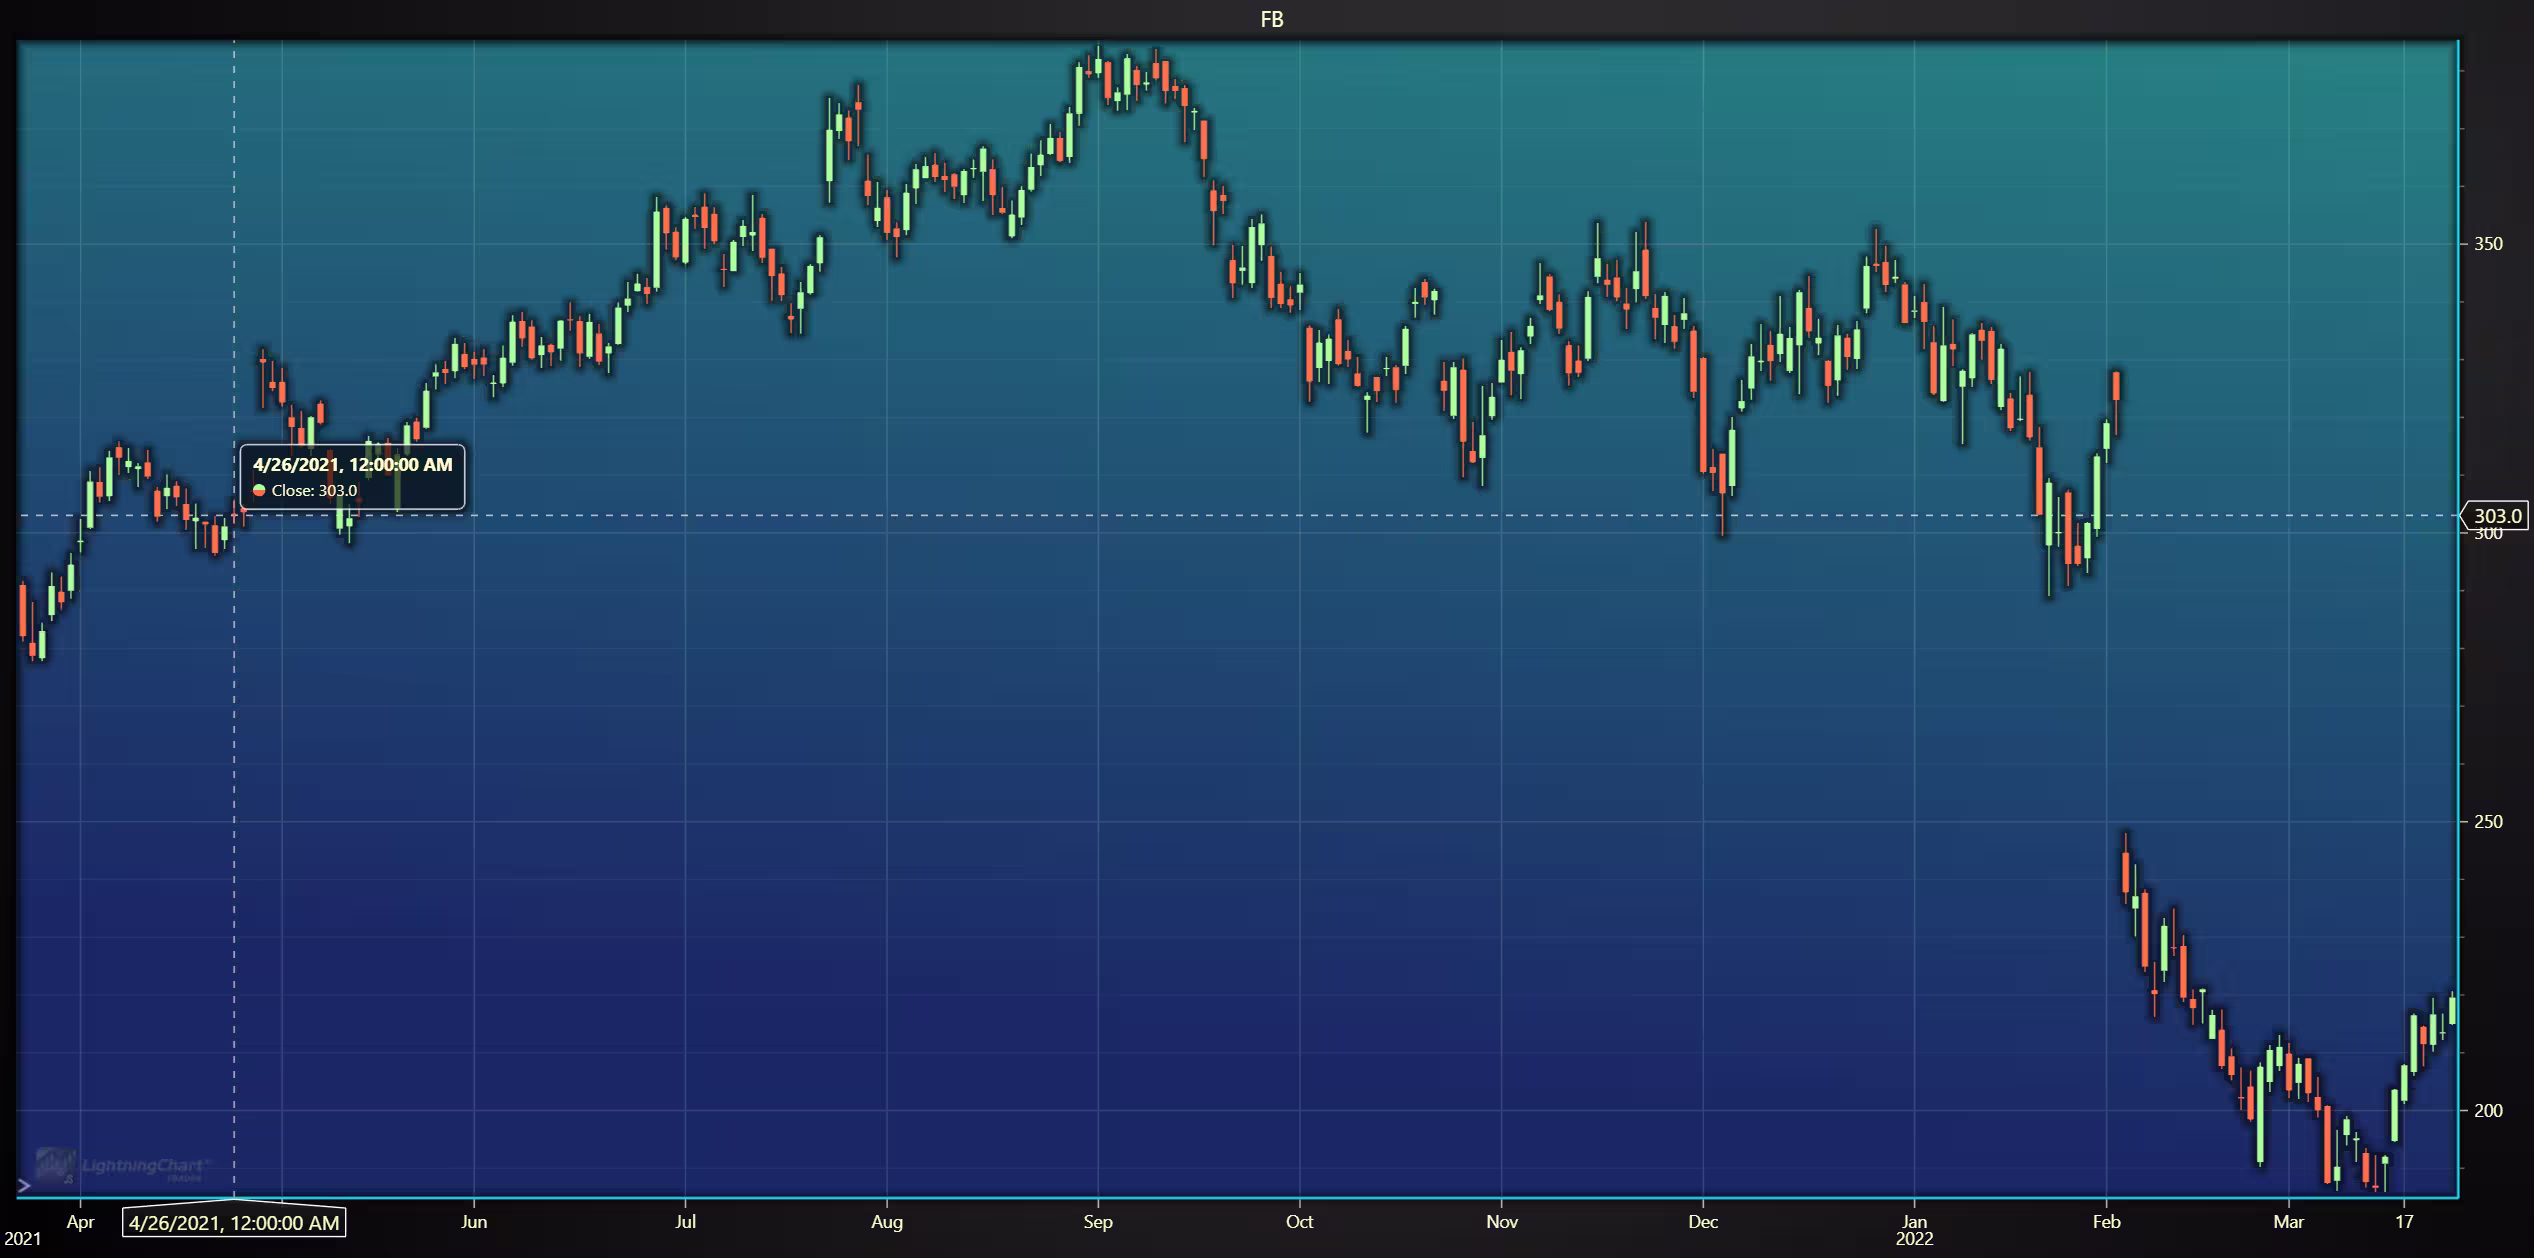Click the Close: 303.0 tooltip box
The width and height of the screenshot is (2534, 1258).
(352, 477)
